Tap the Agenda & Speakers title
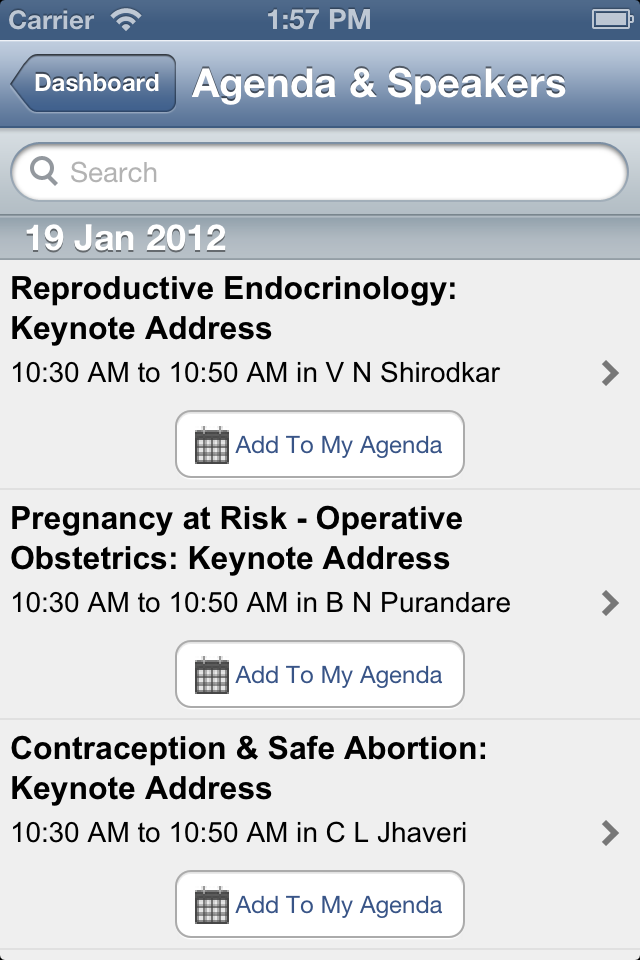 click(x=378, y=84)
